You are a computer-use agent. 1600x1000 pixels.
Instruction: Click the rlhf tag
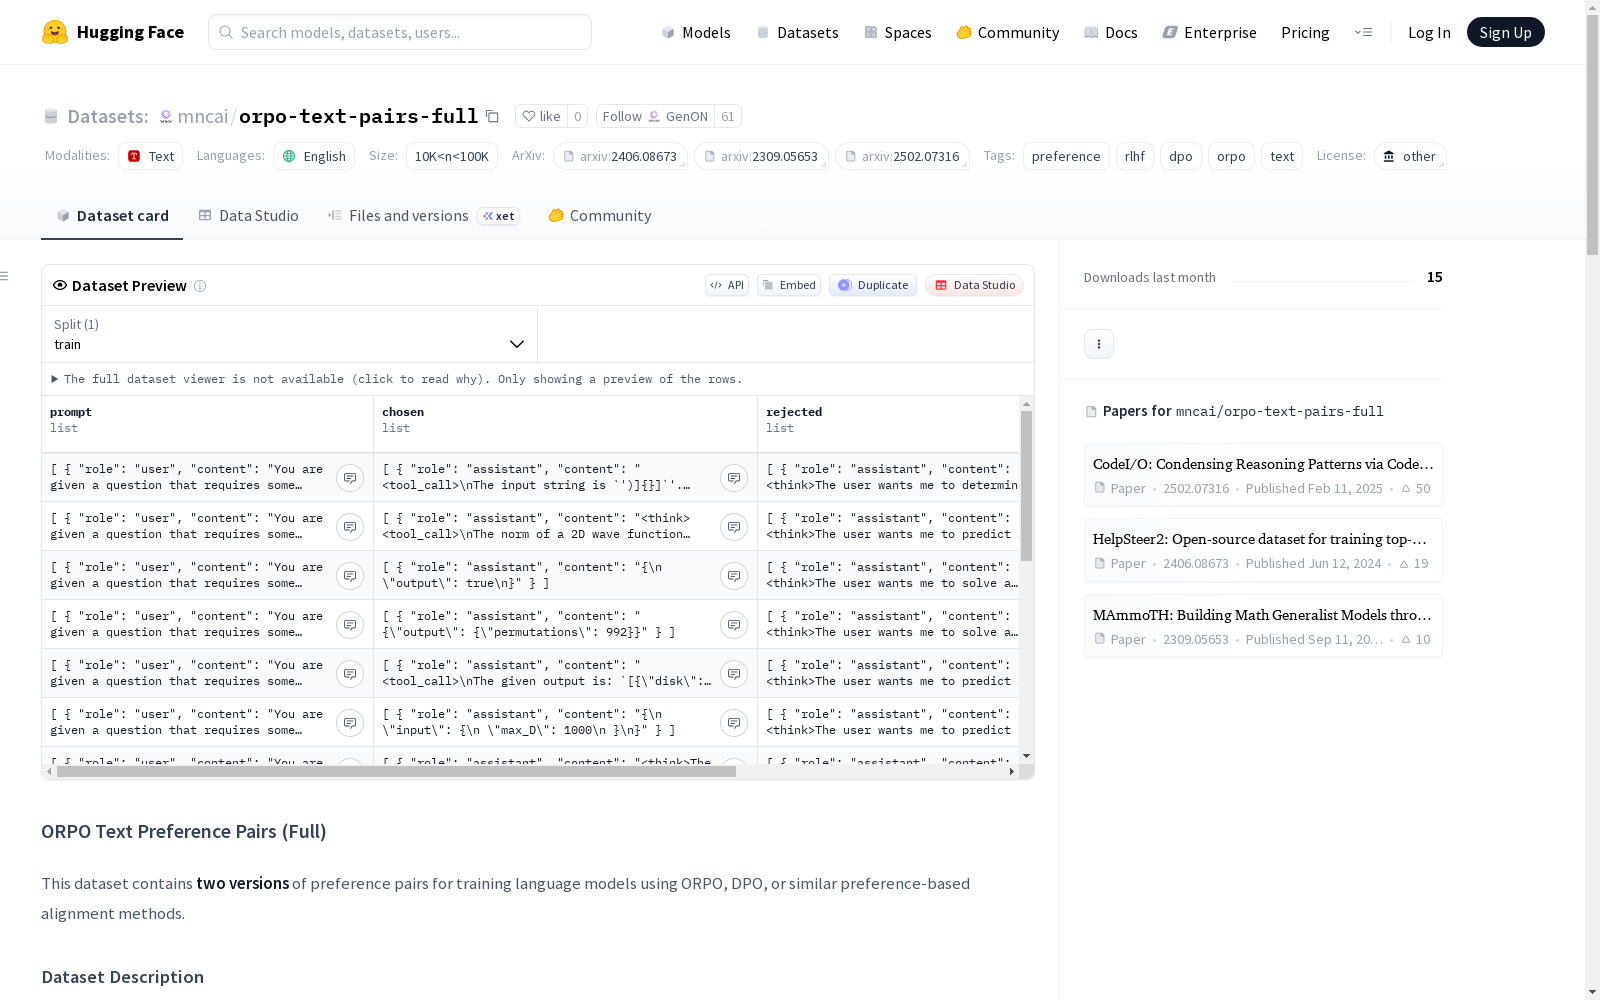pos(1135,156)
